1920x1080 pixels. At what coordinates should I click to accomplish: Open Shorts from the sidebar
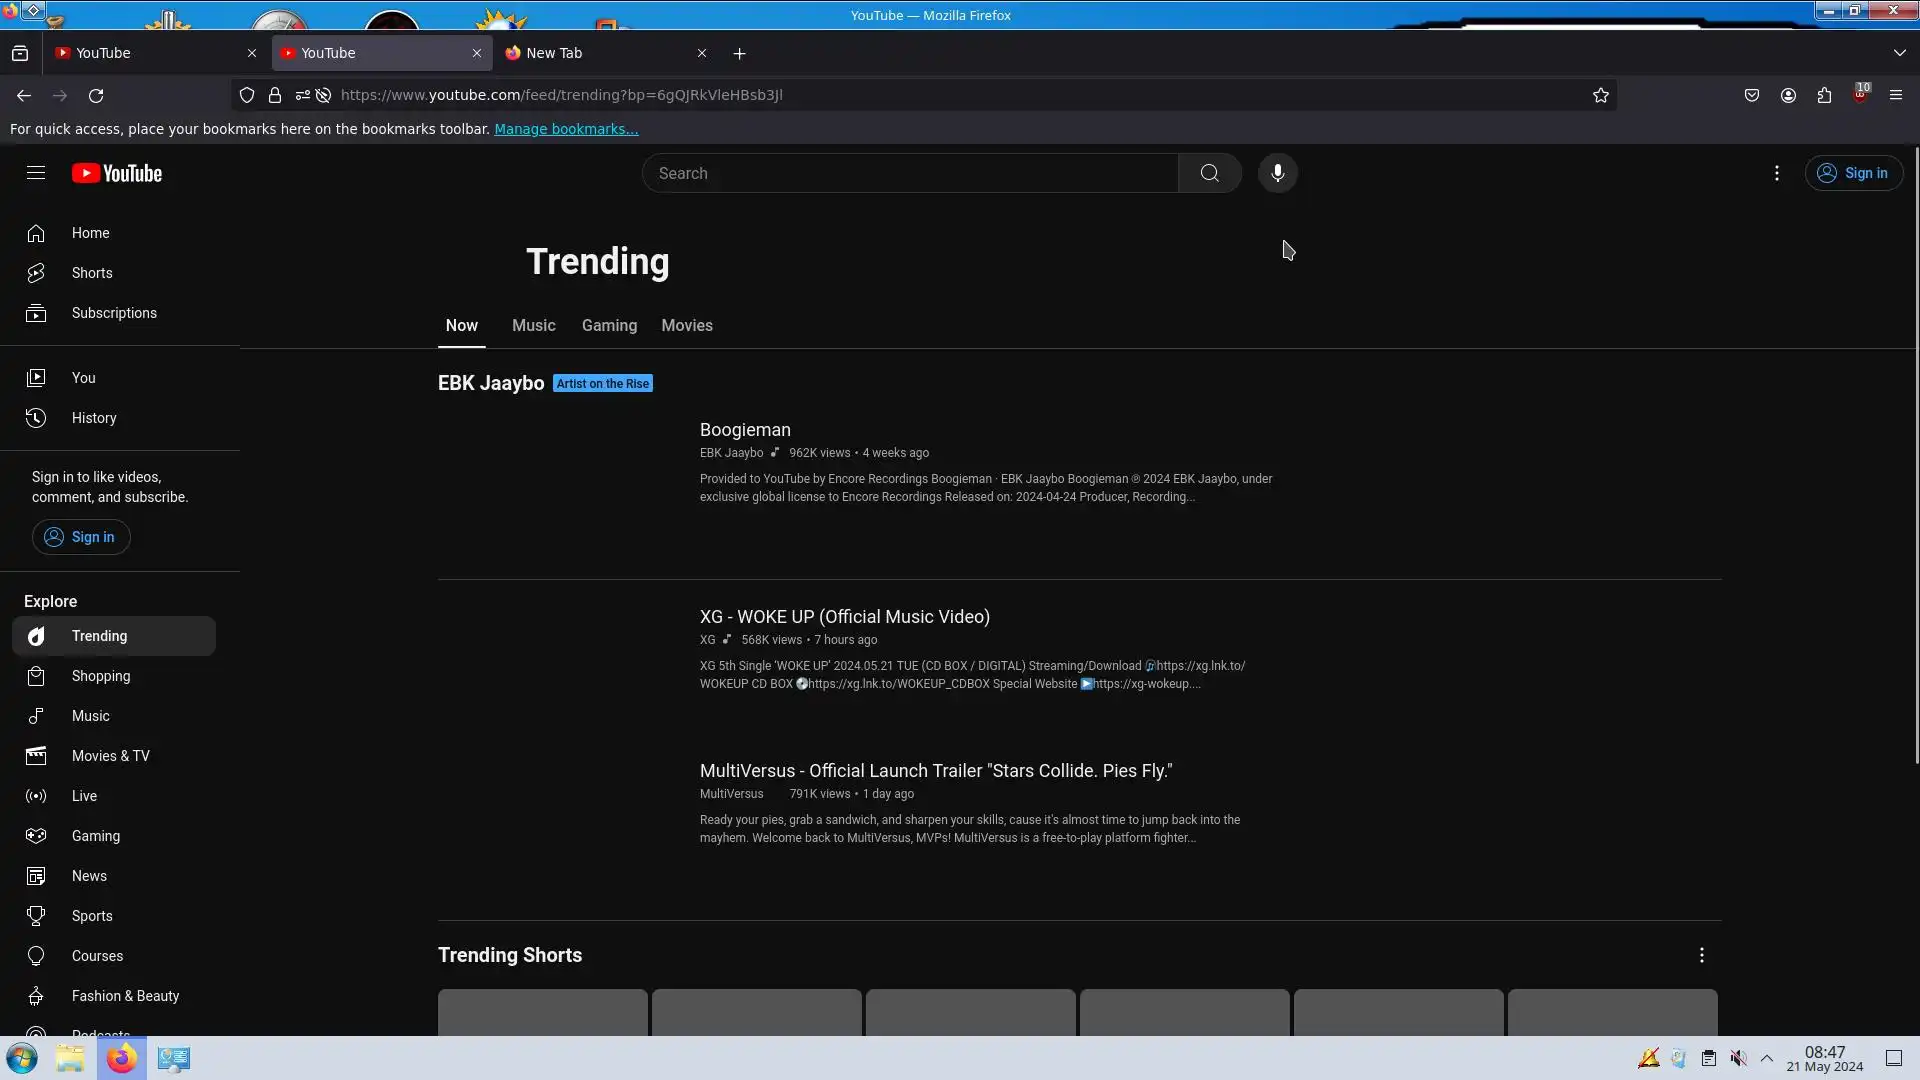[x=91, y=273]
